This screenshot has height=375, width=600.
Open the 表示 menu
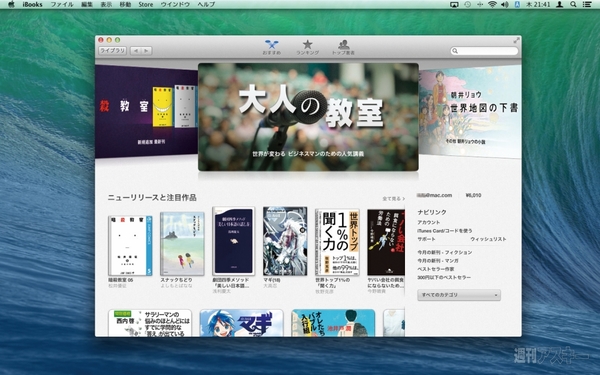click(x=106, y=4)
